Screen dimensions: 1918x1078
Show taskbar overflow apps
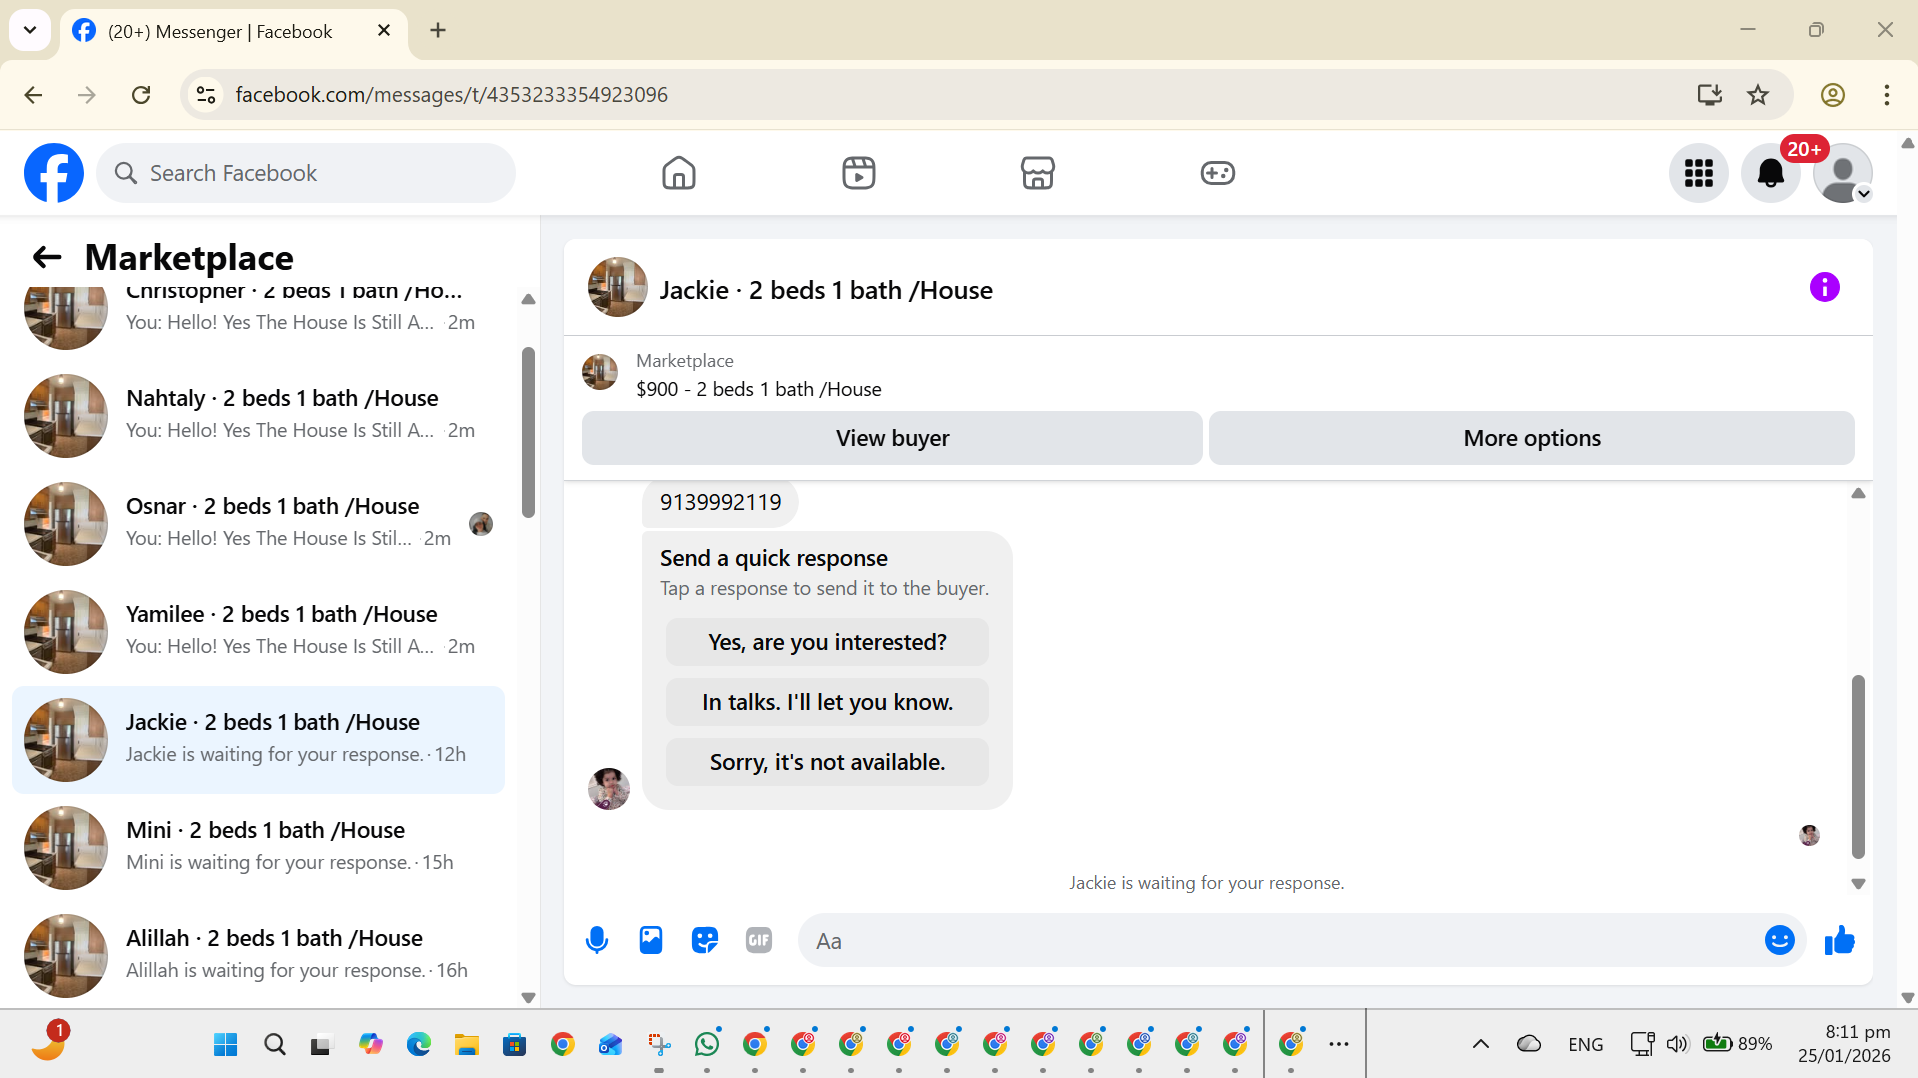(1339, 1044)
